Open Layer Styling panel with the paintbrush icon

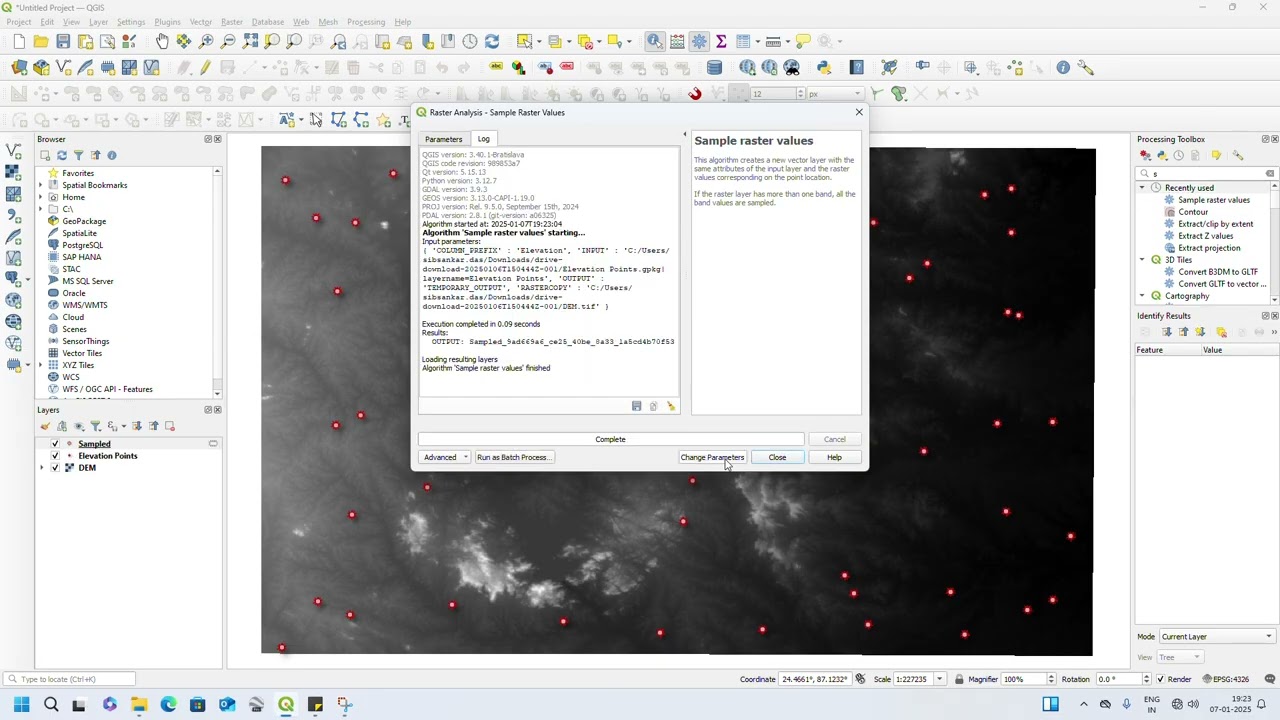coord(45,426)
